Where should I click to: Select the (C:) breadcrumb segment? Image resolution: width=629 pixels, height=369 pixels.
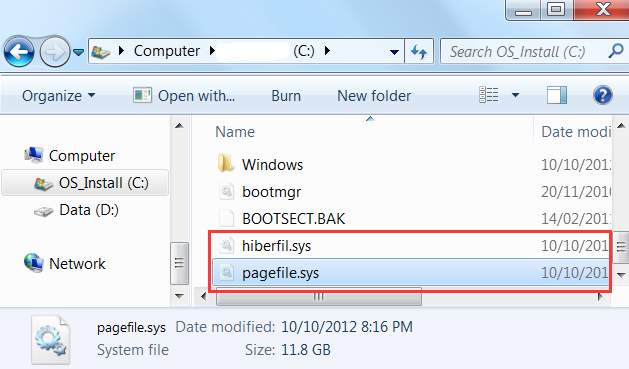(304, 51)
